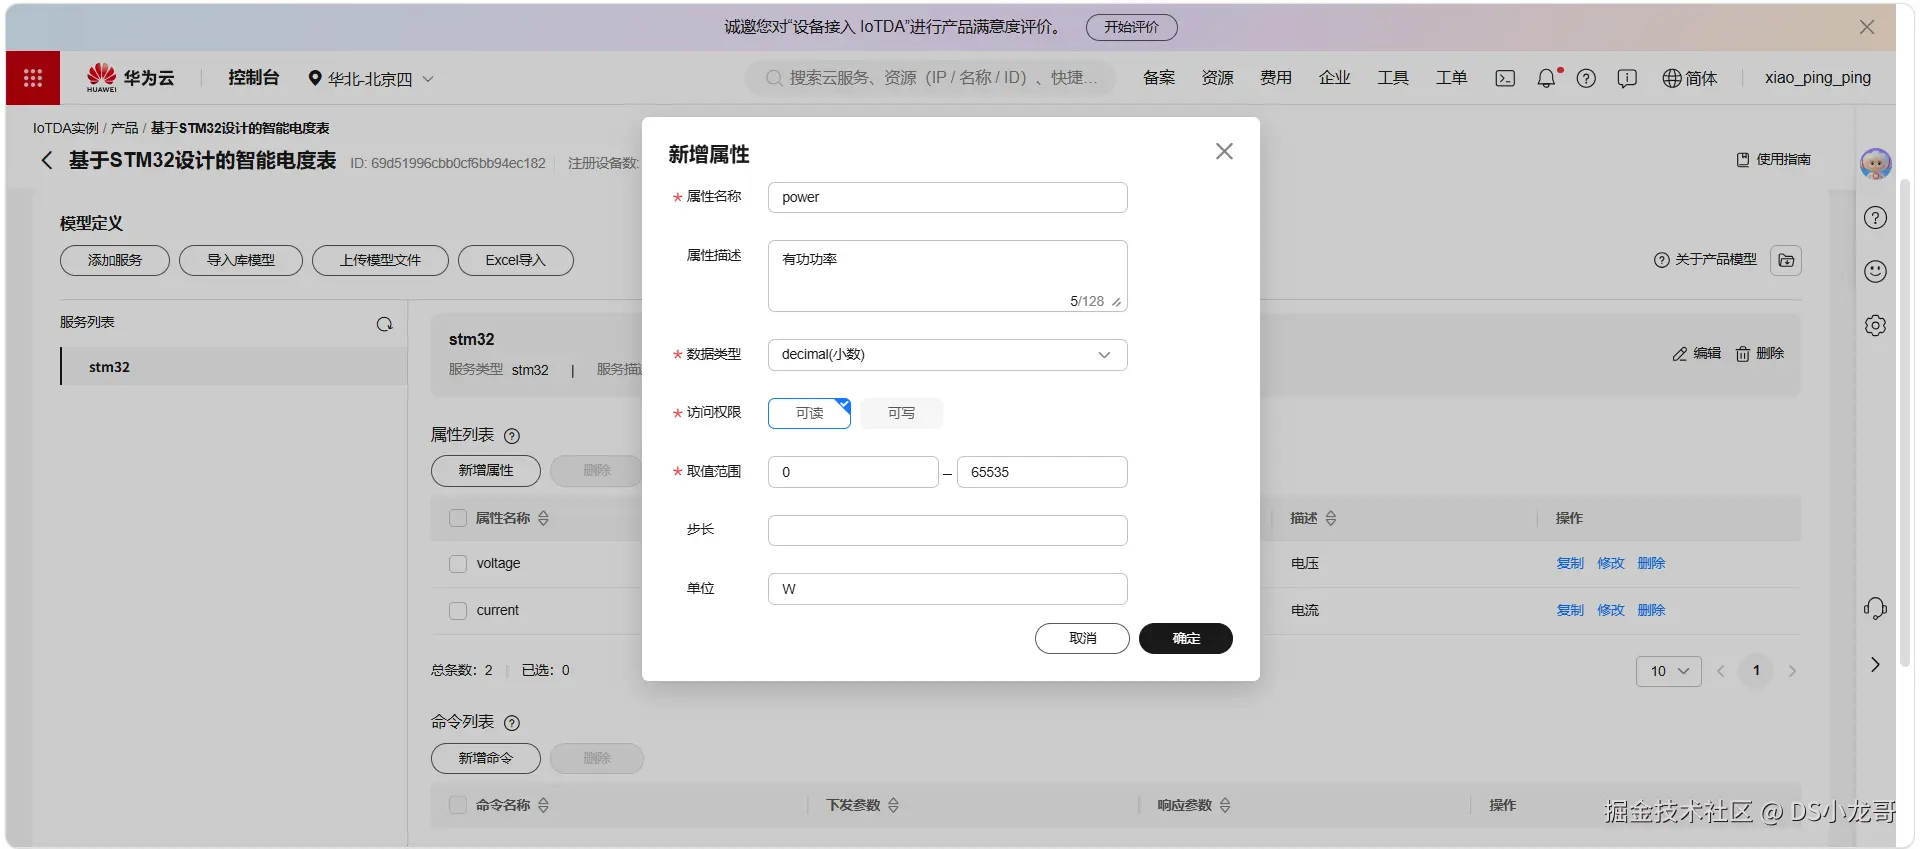Click the 步长 step input field
Viewport: 1920px width, 849px height.
[947, 530]
